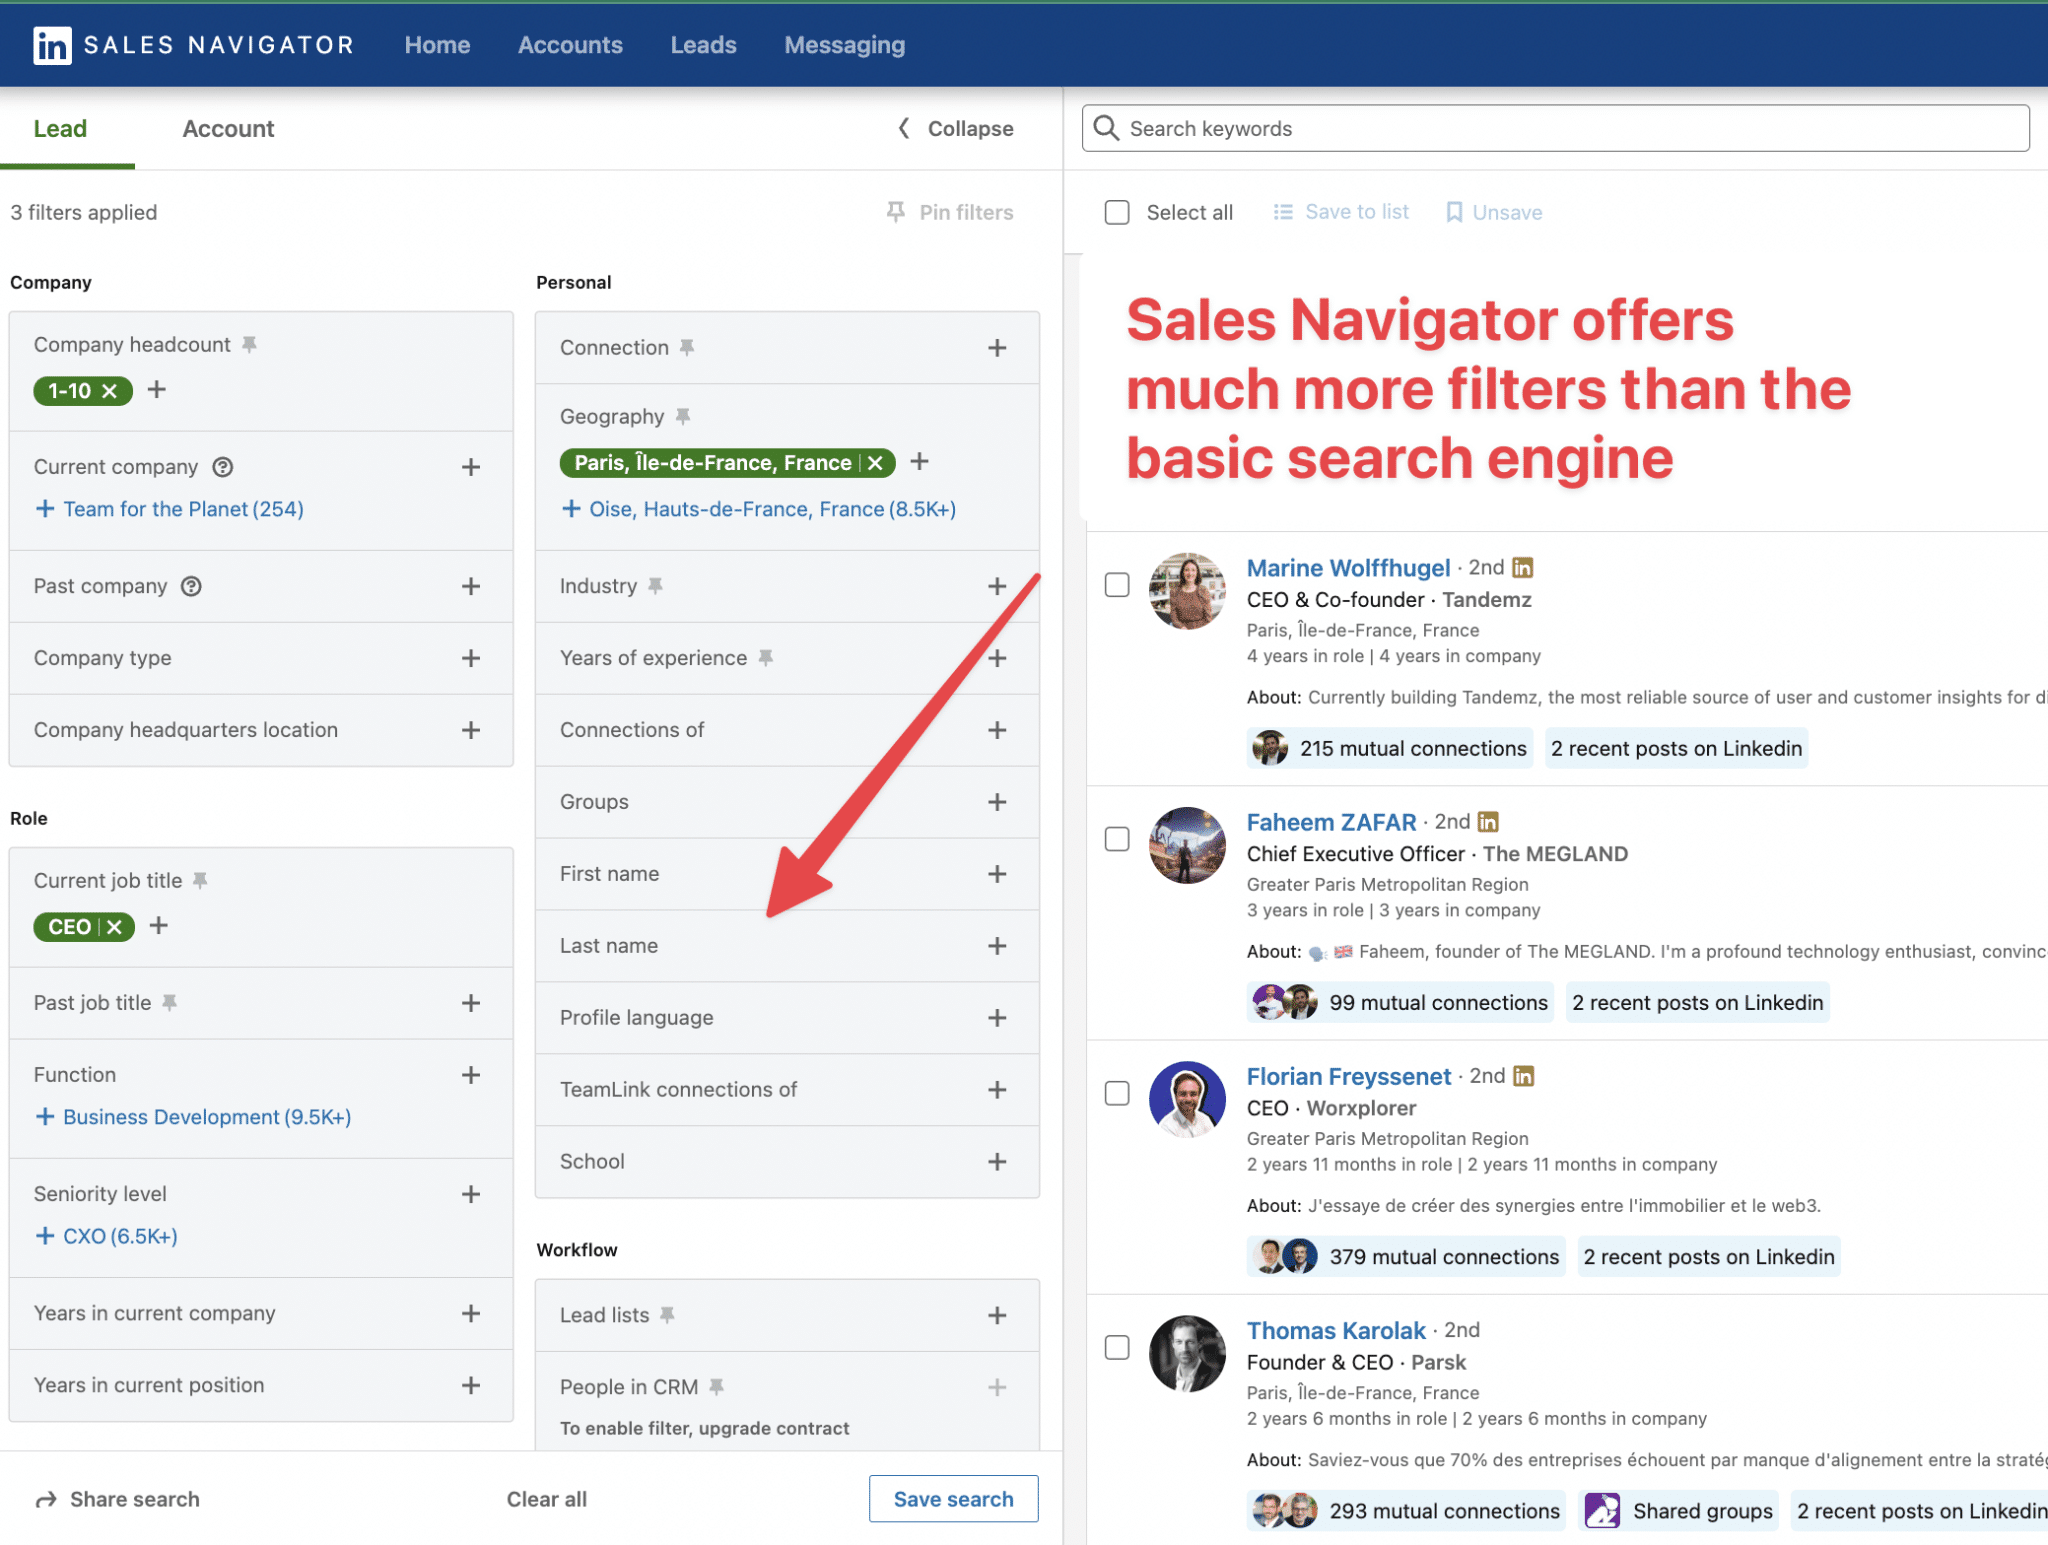Click the Sales Navigator LinkedIn logo
Image resolution: width=2048 pixels, height=1545 pixels.
click(50, 44)
